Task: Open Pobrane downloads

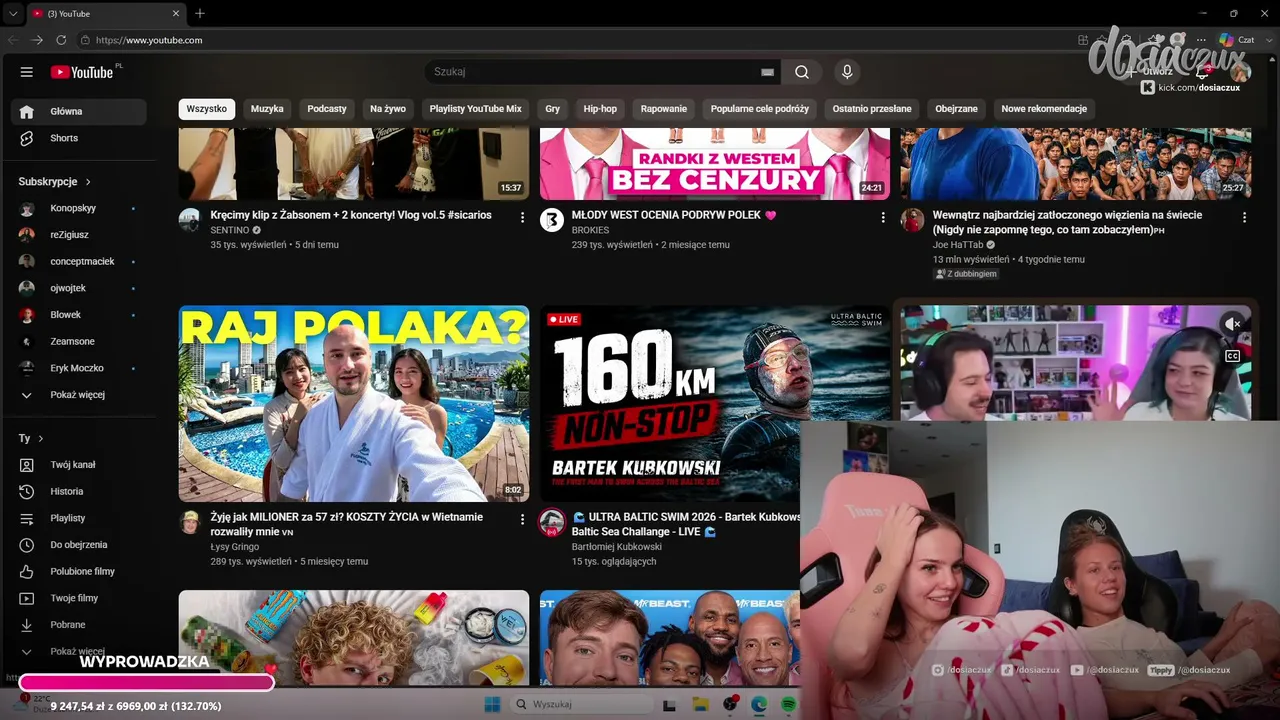Action: coord(78,625)
